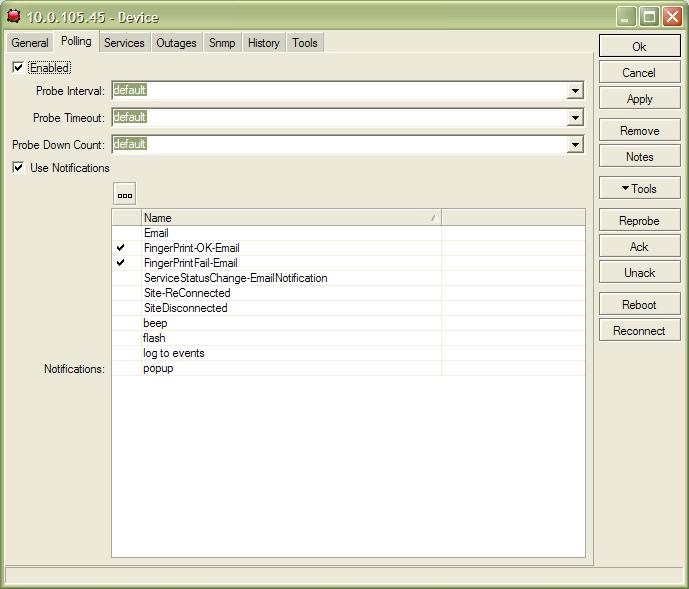Select the FingerPrint-OK-Email row
689x589 pixels.
point(348,248)
